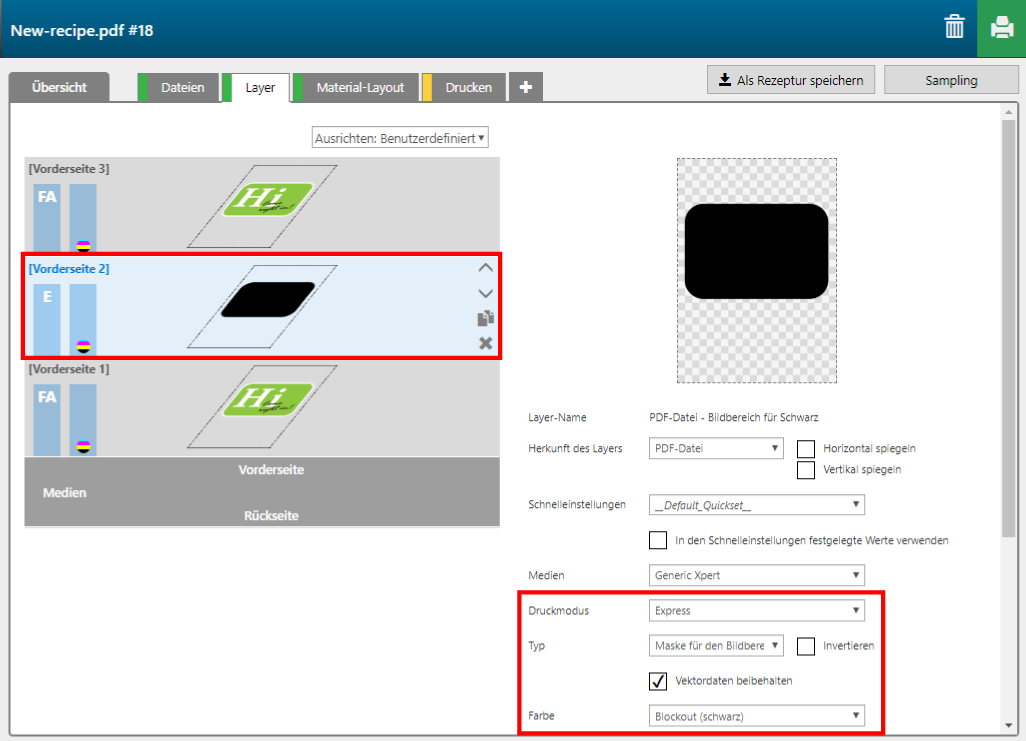The width and height of the screenshot is (1026, 741).
Task: Click CMYK color icon in Vorderseite 3
Action: pos(83,244)
